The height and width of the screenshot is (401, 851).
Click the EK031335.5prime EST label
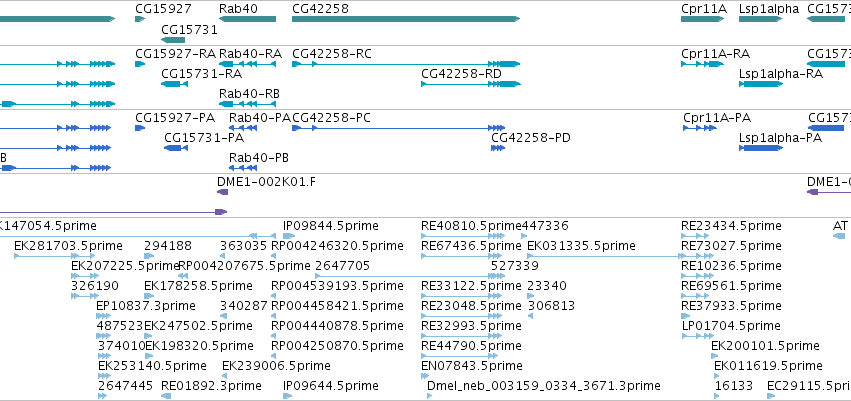581,246
